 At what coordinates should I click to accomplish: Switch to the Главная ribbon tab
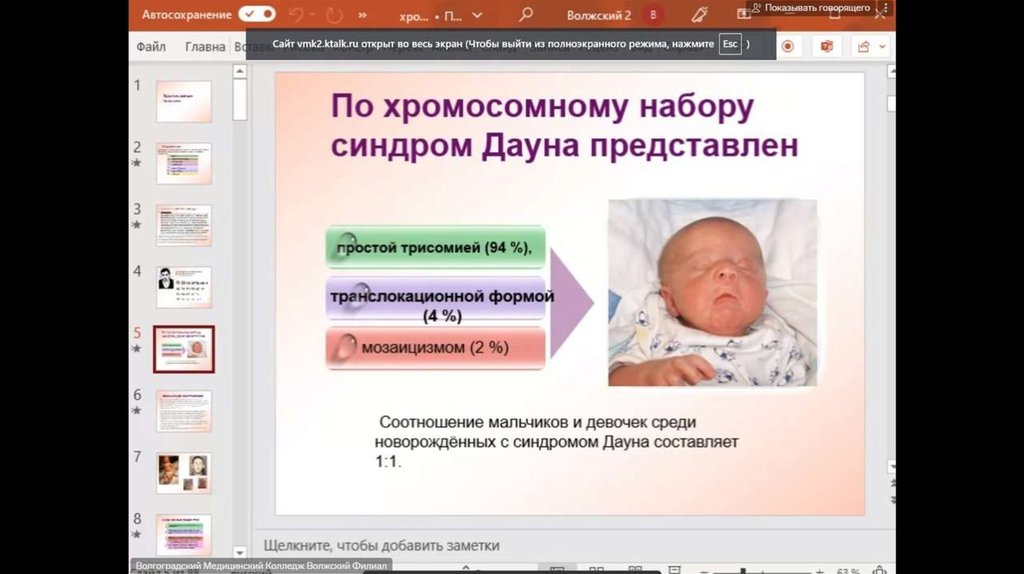205,47
